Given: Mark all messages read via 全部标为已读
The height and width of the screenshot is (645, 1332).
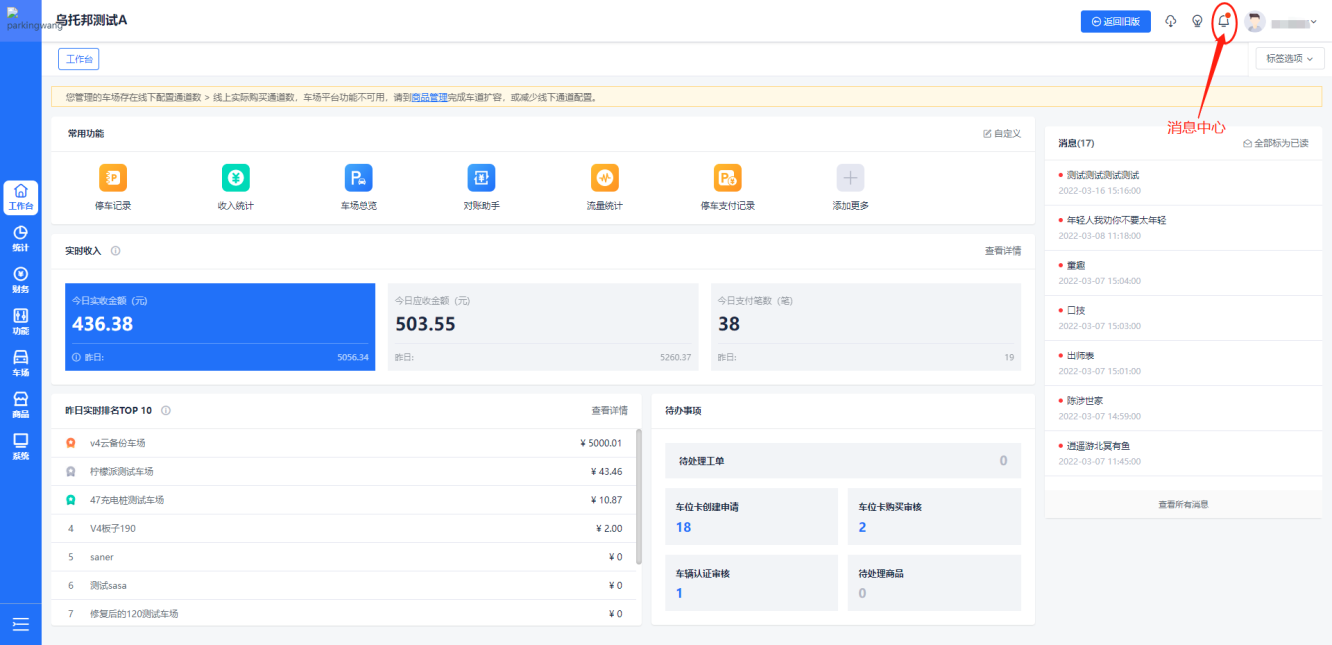Looking at the screenshot, I should click(1275, 143).
